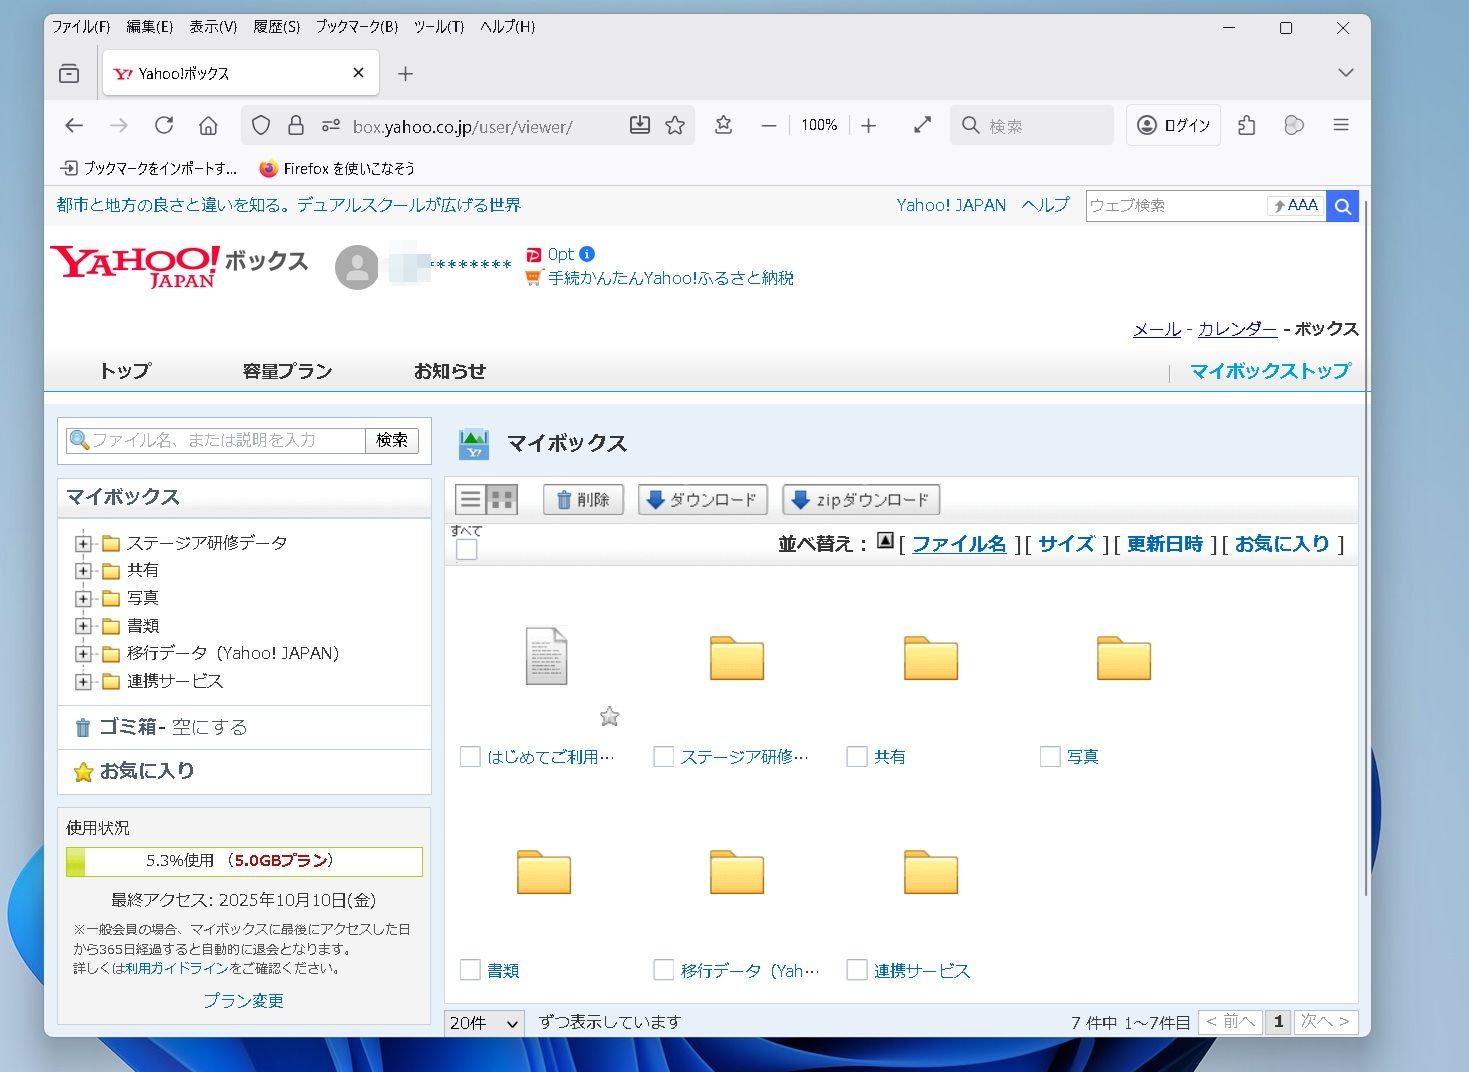Click the favorite star under はじめてご利用 file

click(x=609, y=716)
